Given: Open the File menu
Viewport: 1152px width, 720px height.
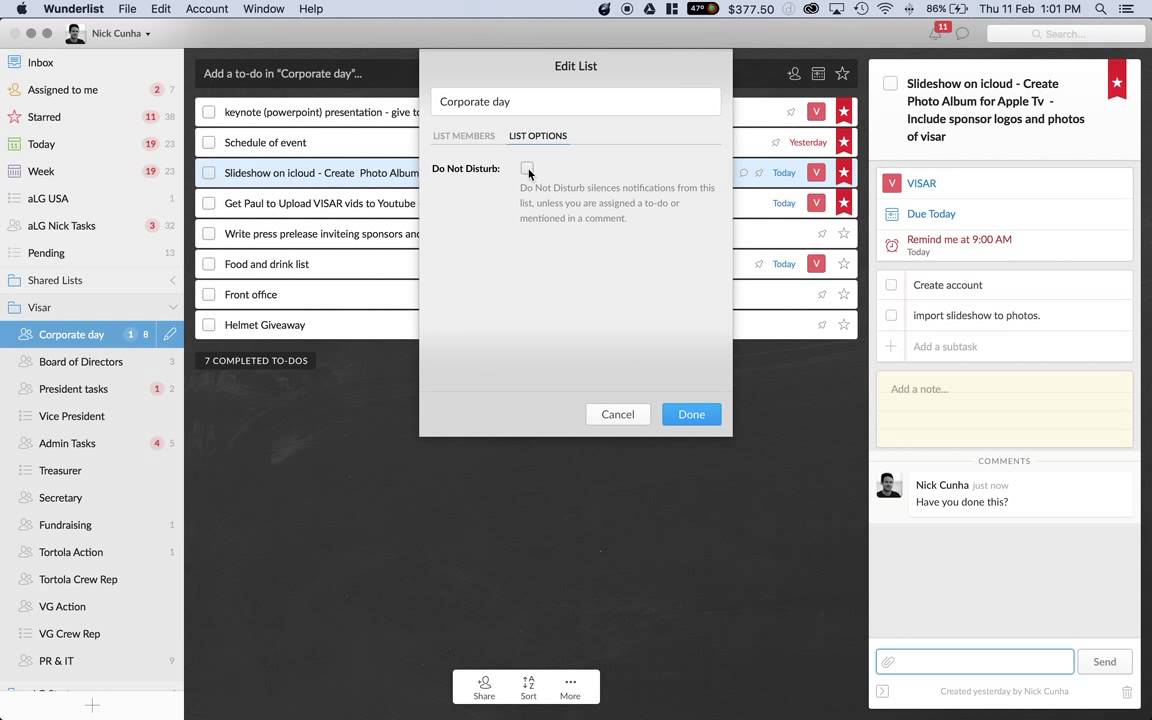Looking at the screenshot, I should tap(127, 9).
